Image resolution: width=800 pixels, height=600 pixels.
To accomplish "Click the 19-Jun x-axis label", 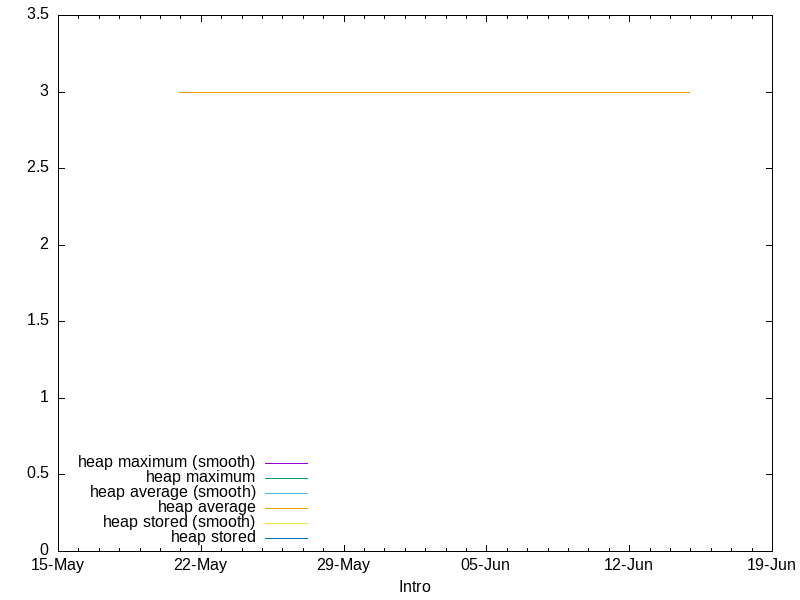I will click(x=771, y=565).
